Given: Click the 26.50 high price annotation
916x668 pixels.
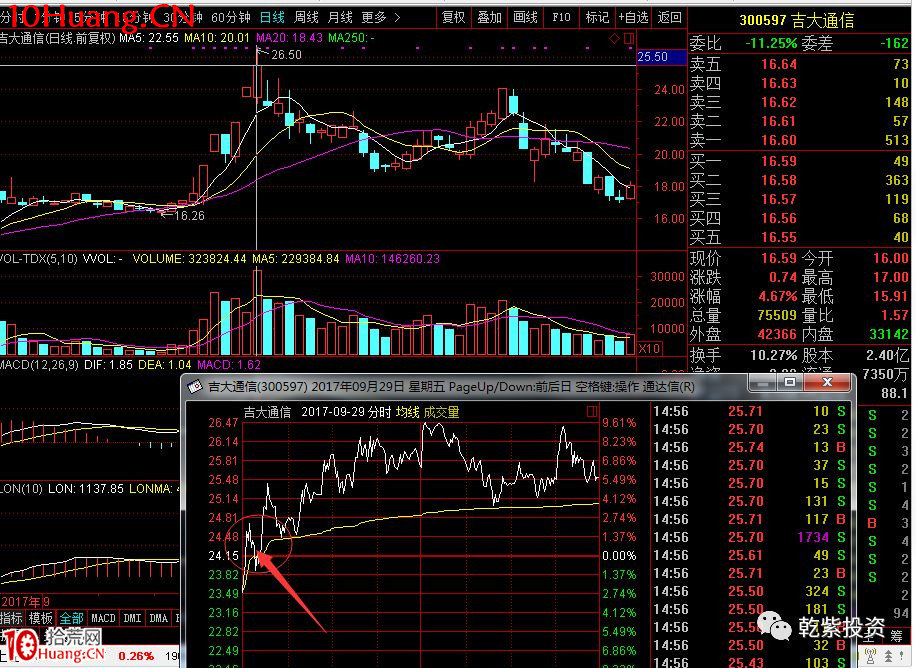Looking at the screenshot, I should (x=286, y=55).
